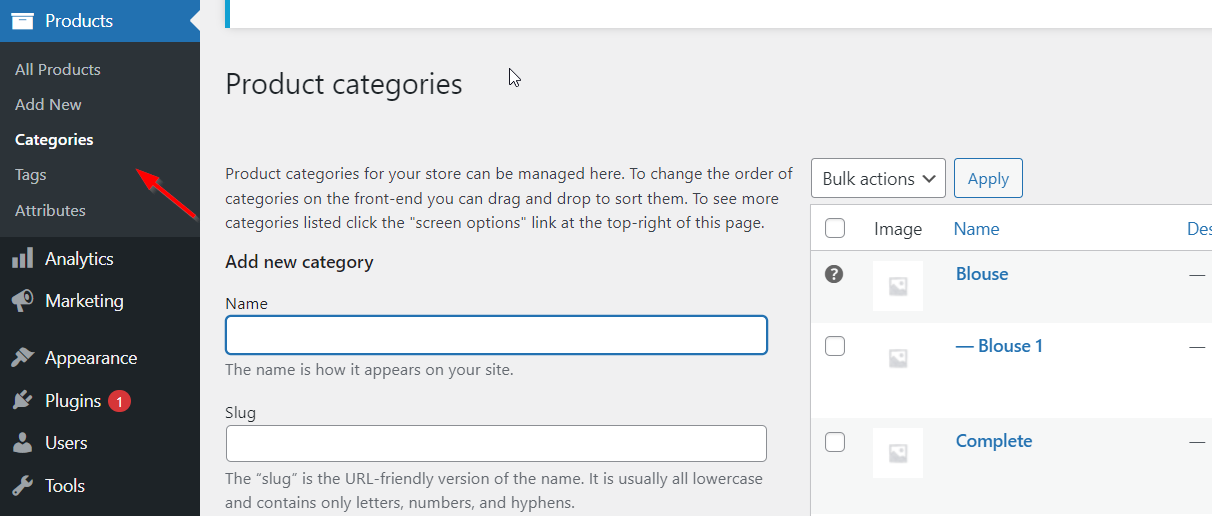Tick the select-all checkbox in table header

coord(835,228)
